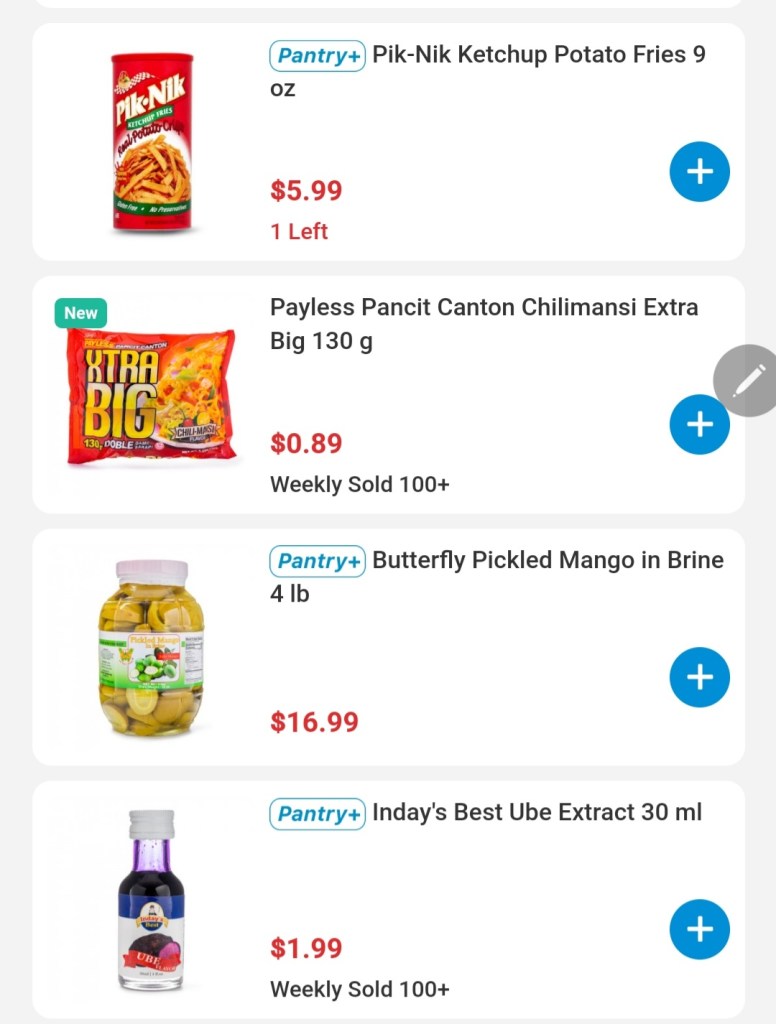The height and width of the screenshot is (1024, 776).
Task: Tap Pantry+ badge on Ube Extract
Action: (316, 814)
